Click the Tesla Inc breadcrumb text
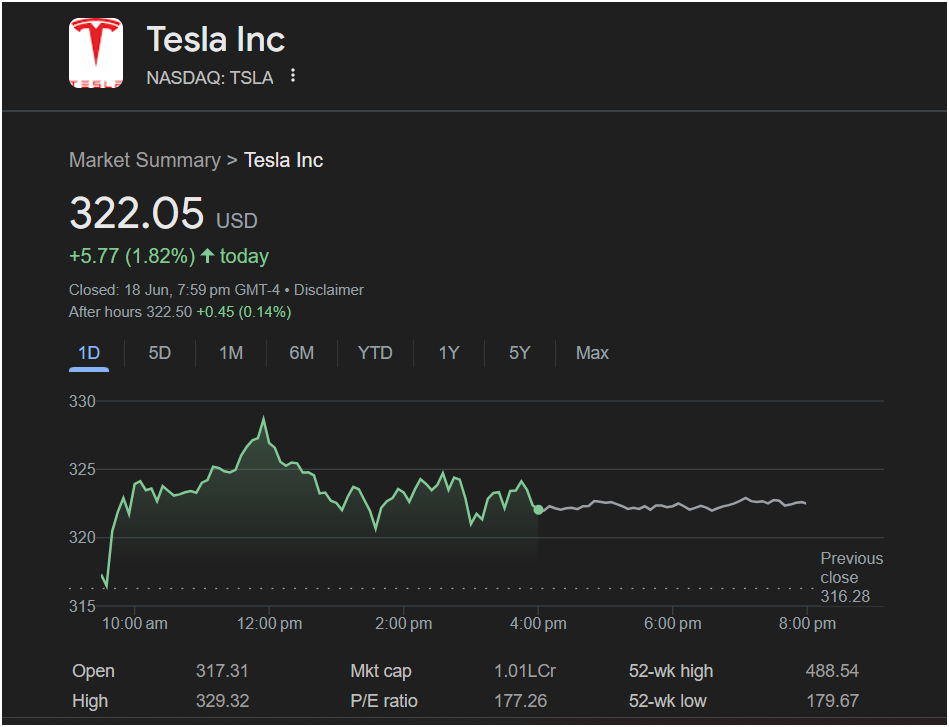The height and width of the screenshot is (727, 949). coord(283,160)
